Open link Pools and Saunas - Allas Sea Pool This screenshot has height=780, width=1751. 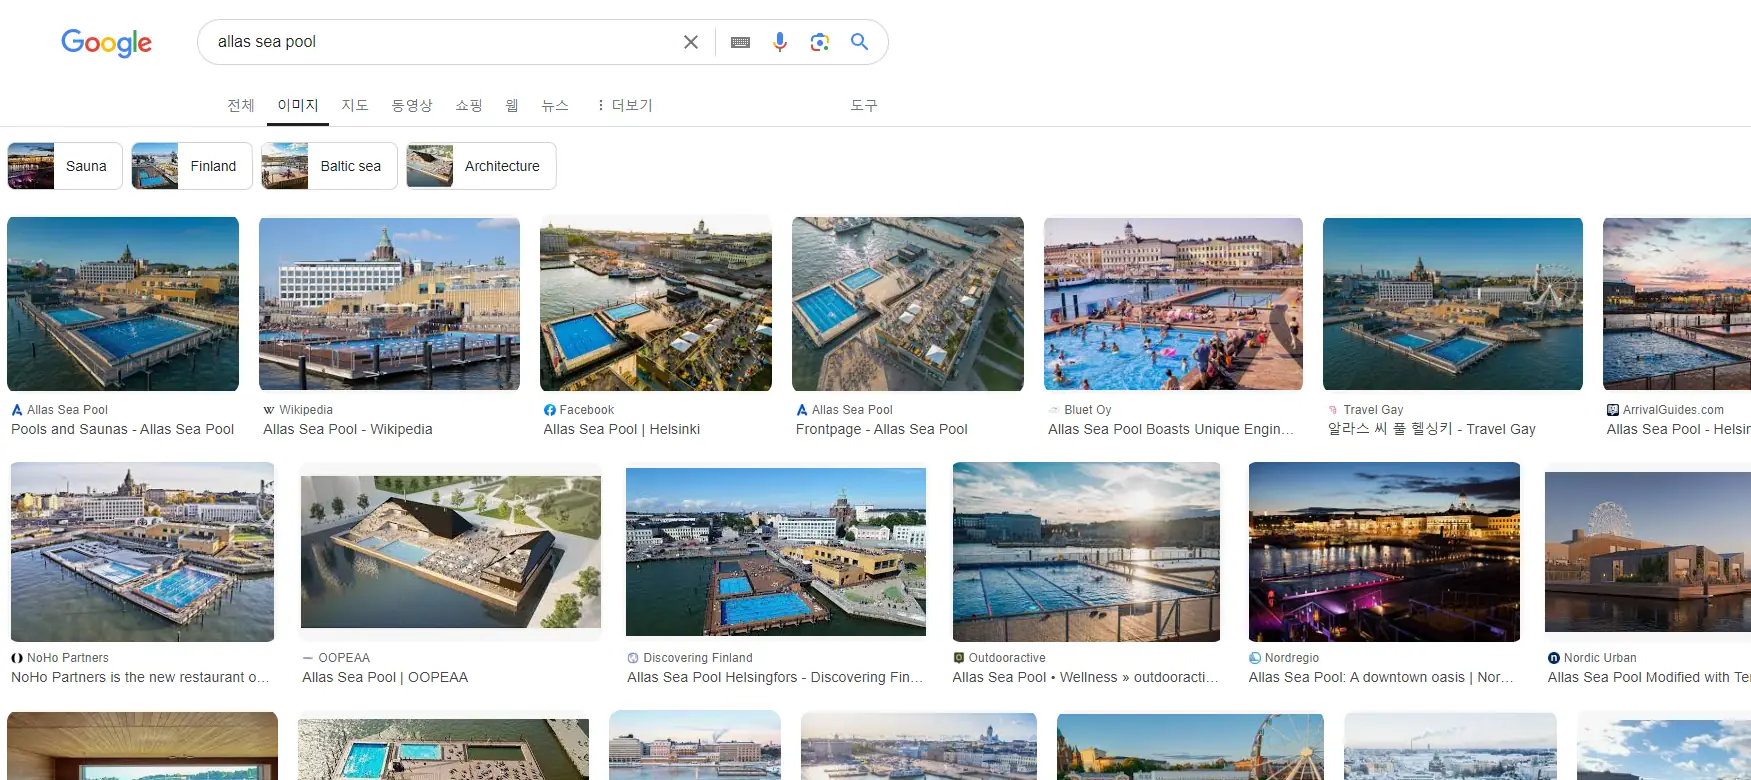pyautogui.click(x=122, y=429)
